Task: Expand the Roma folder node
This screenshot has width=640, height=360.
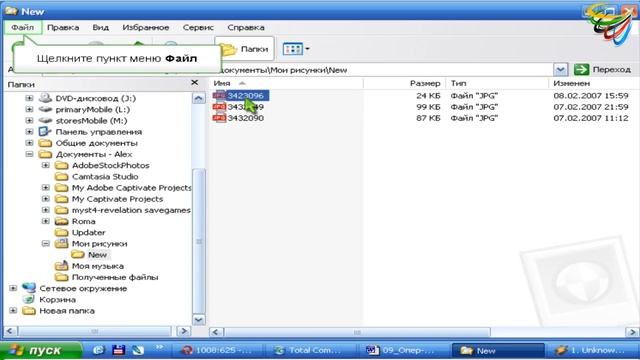Action: (x=45, y=221)
